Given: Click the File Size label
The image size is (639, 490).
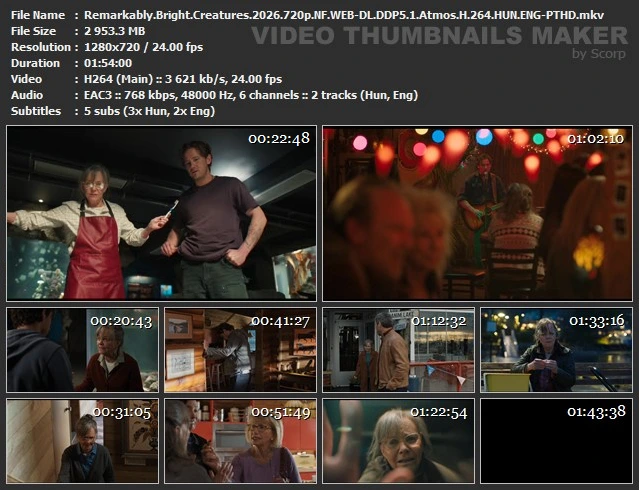Looking at the screenshot, I should pos(33,31).
